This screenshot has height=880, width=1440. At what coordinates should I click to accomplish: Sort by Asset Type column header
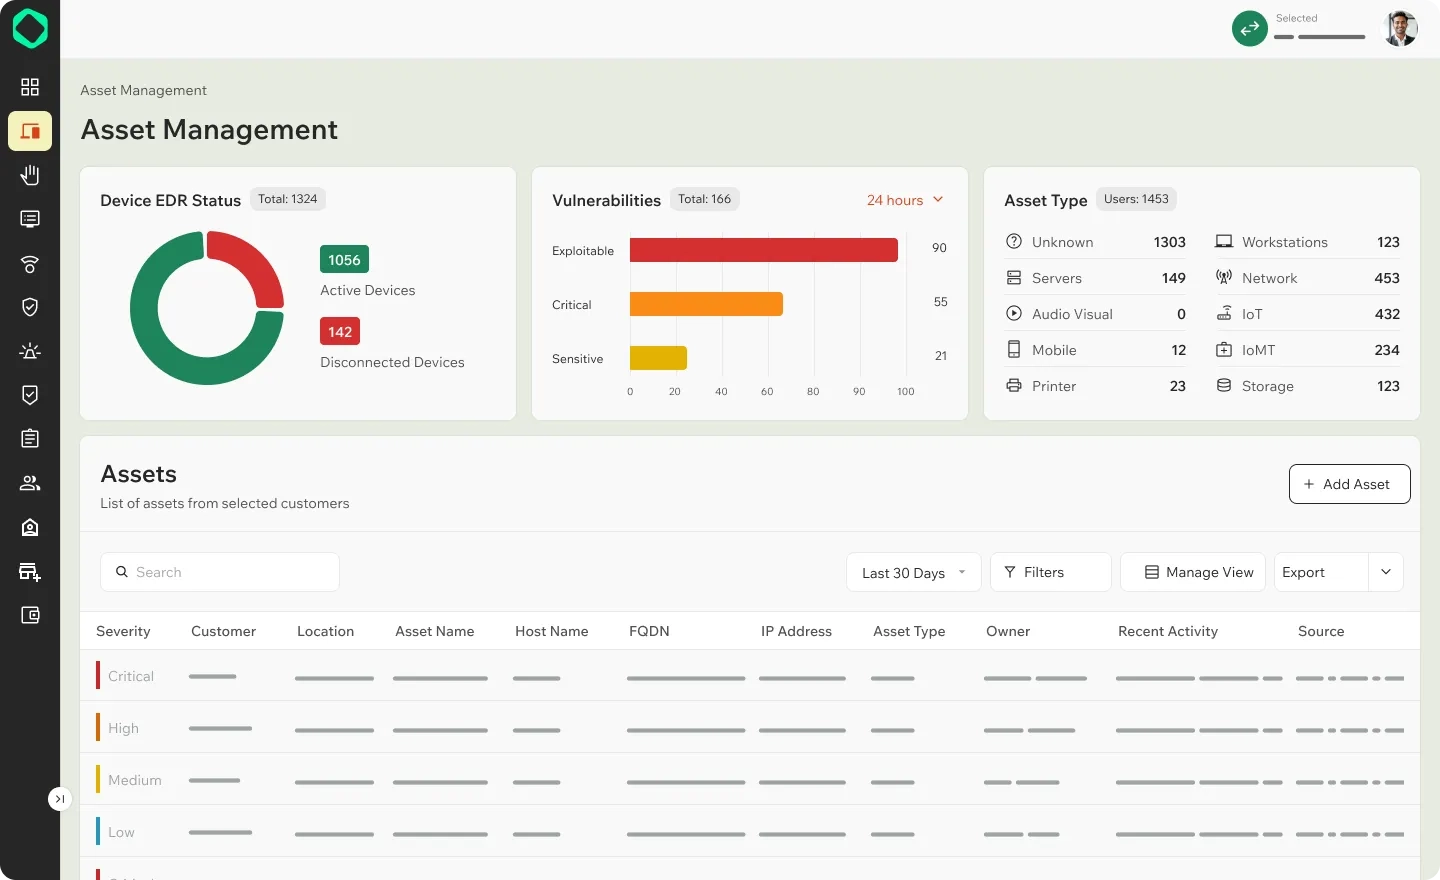pos(909,631)
